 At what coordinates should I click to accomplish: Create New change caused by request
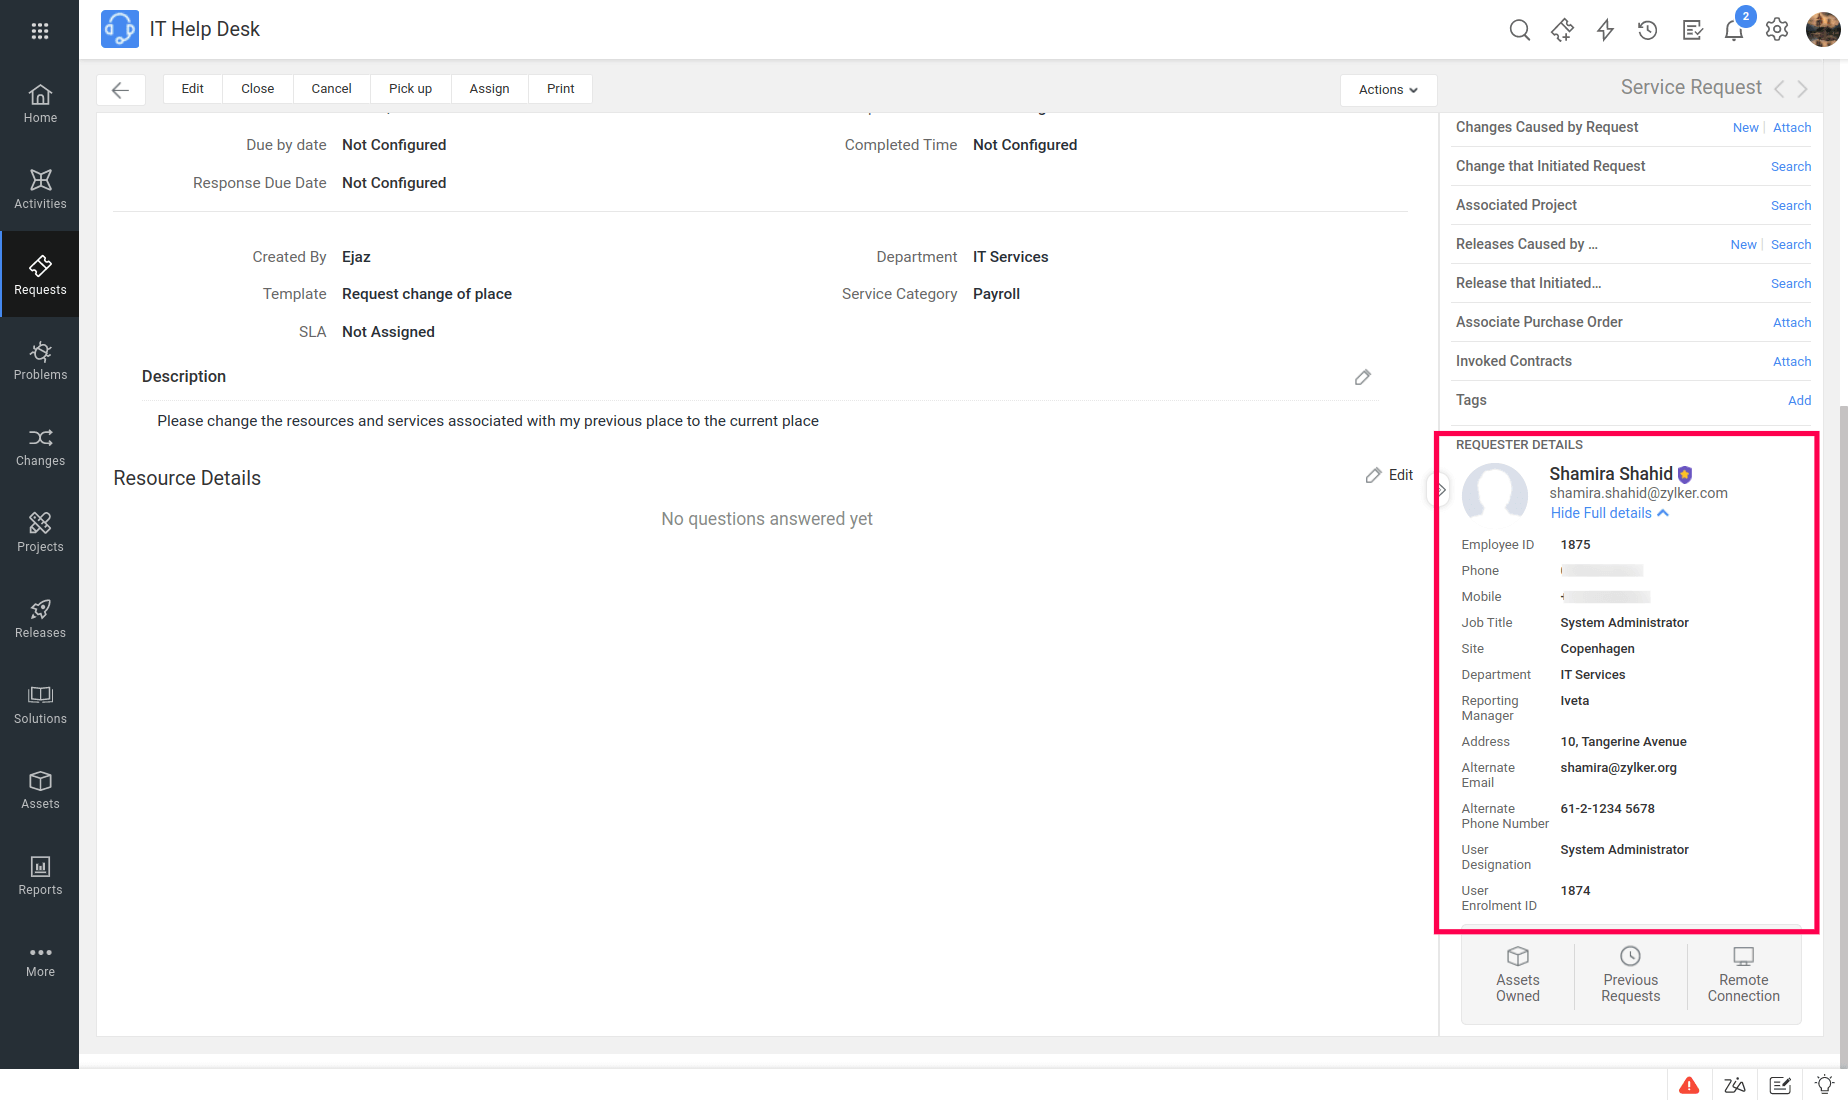1745,127
